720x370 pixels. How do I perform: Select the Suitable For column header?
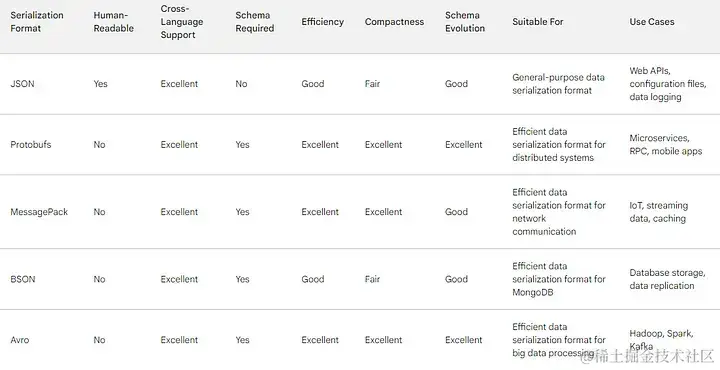[x=538, y=22]
